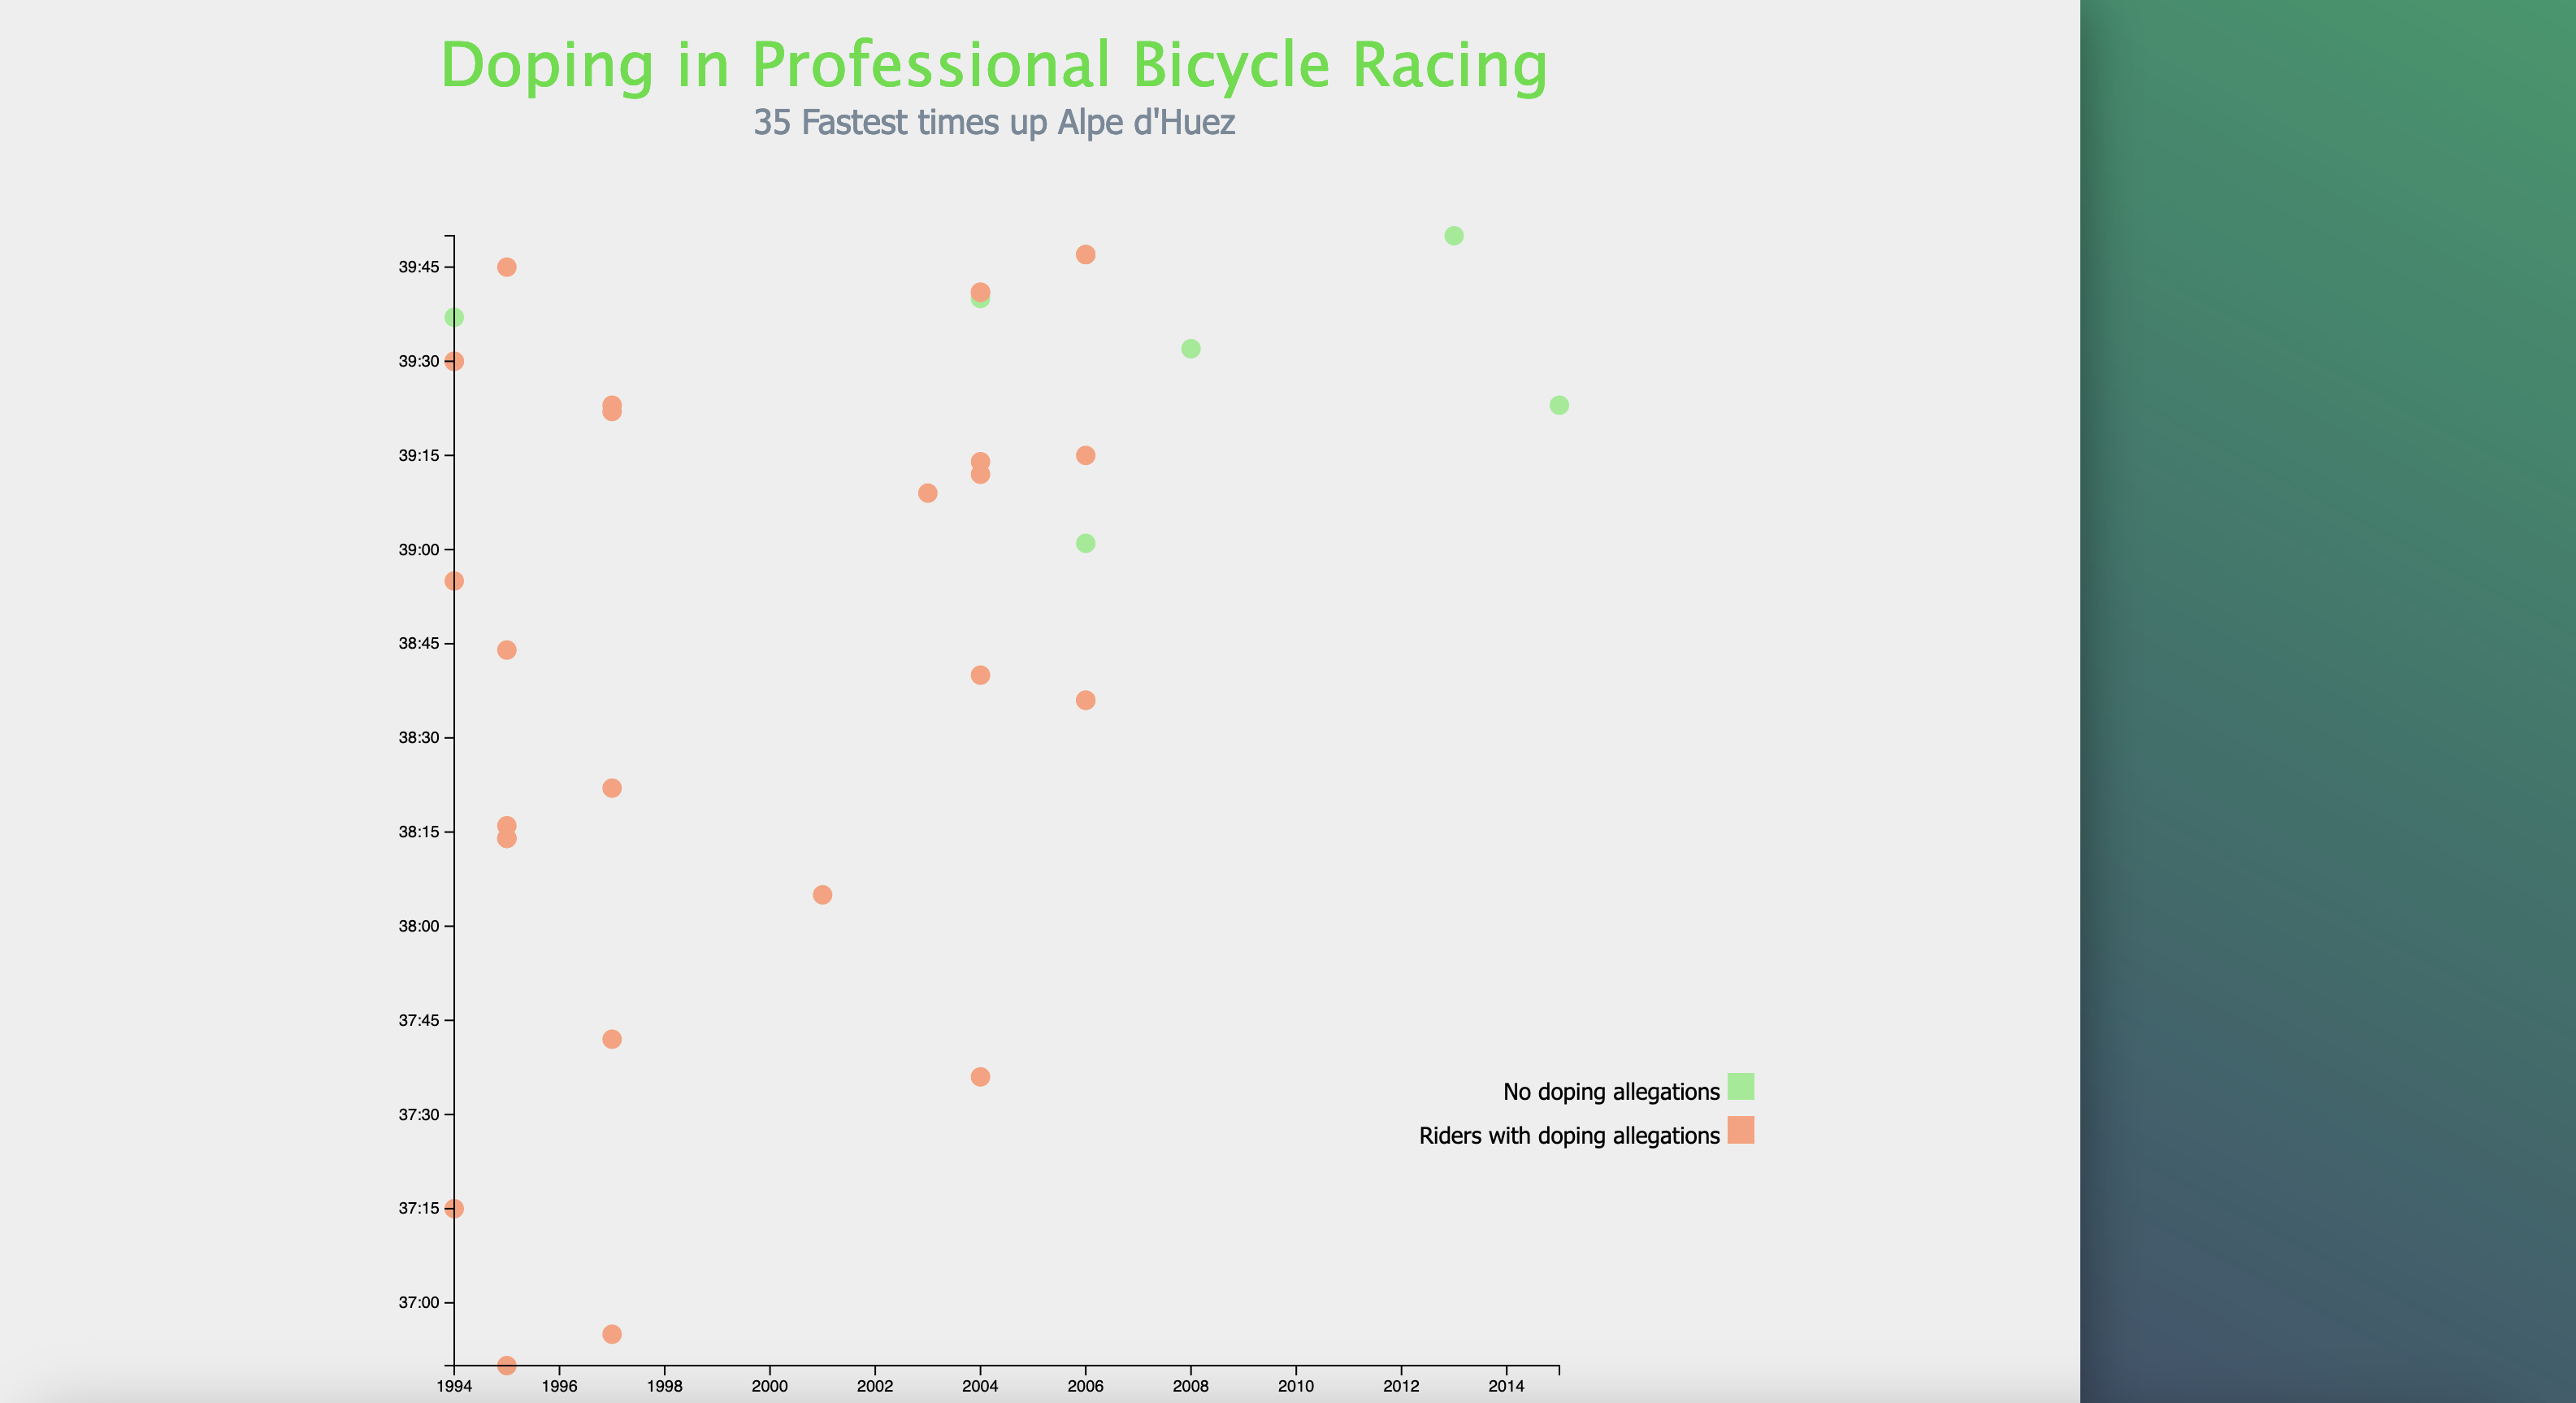Select the orange 2006 data point at 39:15
2576x1403 pixels.
pos(1085,455)
